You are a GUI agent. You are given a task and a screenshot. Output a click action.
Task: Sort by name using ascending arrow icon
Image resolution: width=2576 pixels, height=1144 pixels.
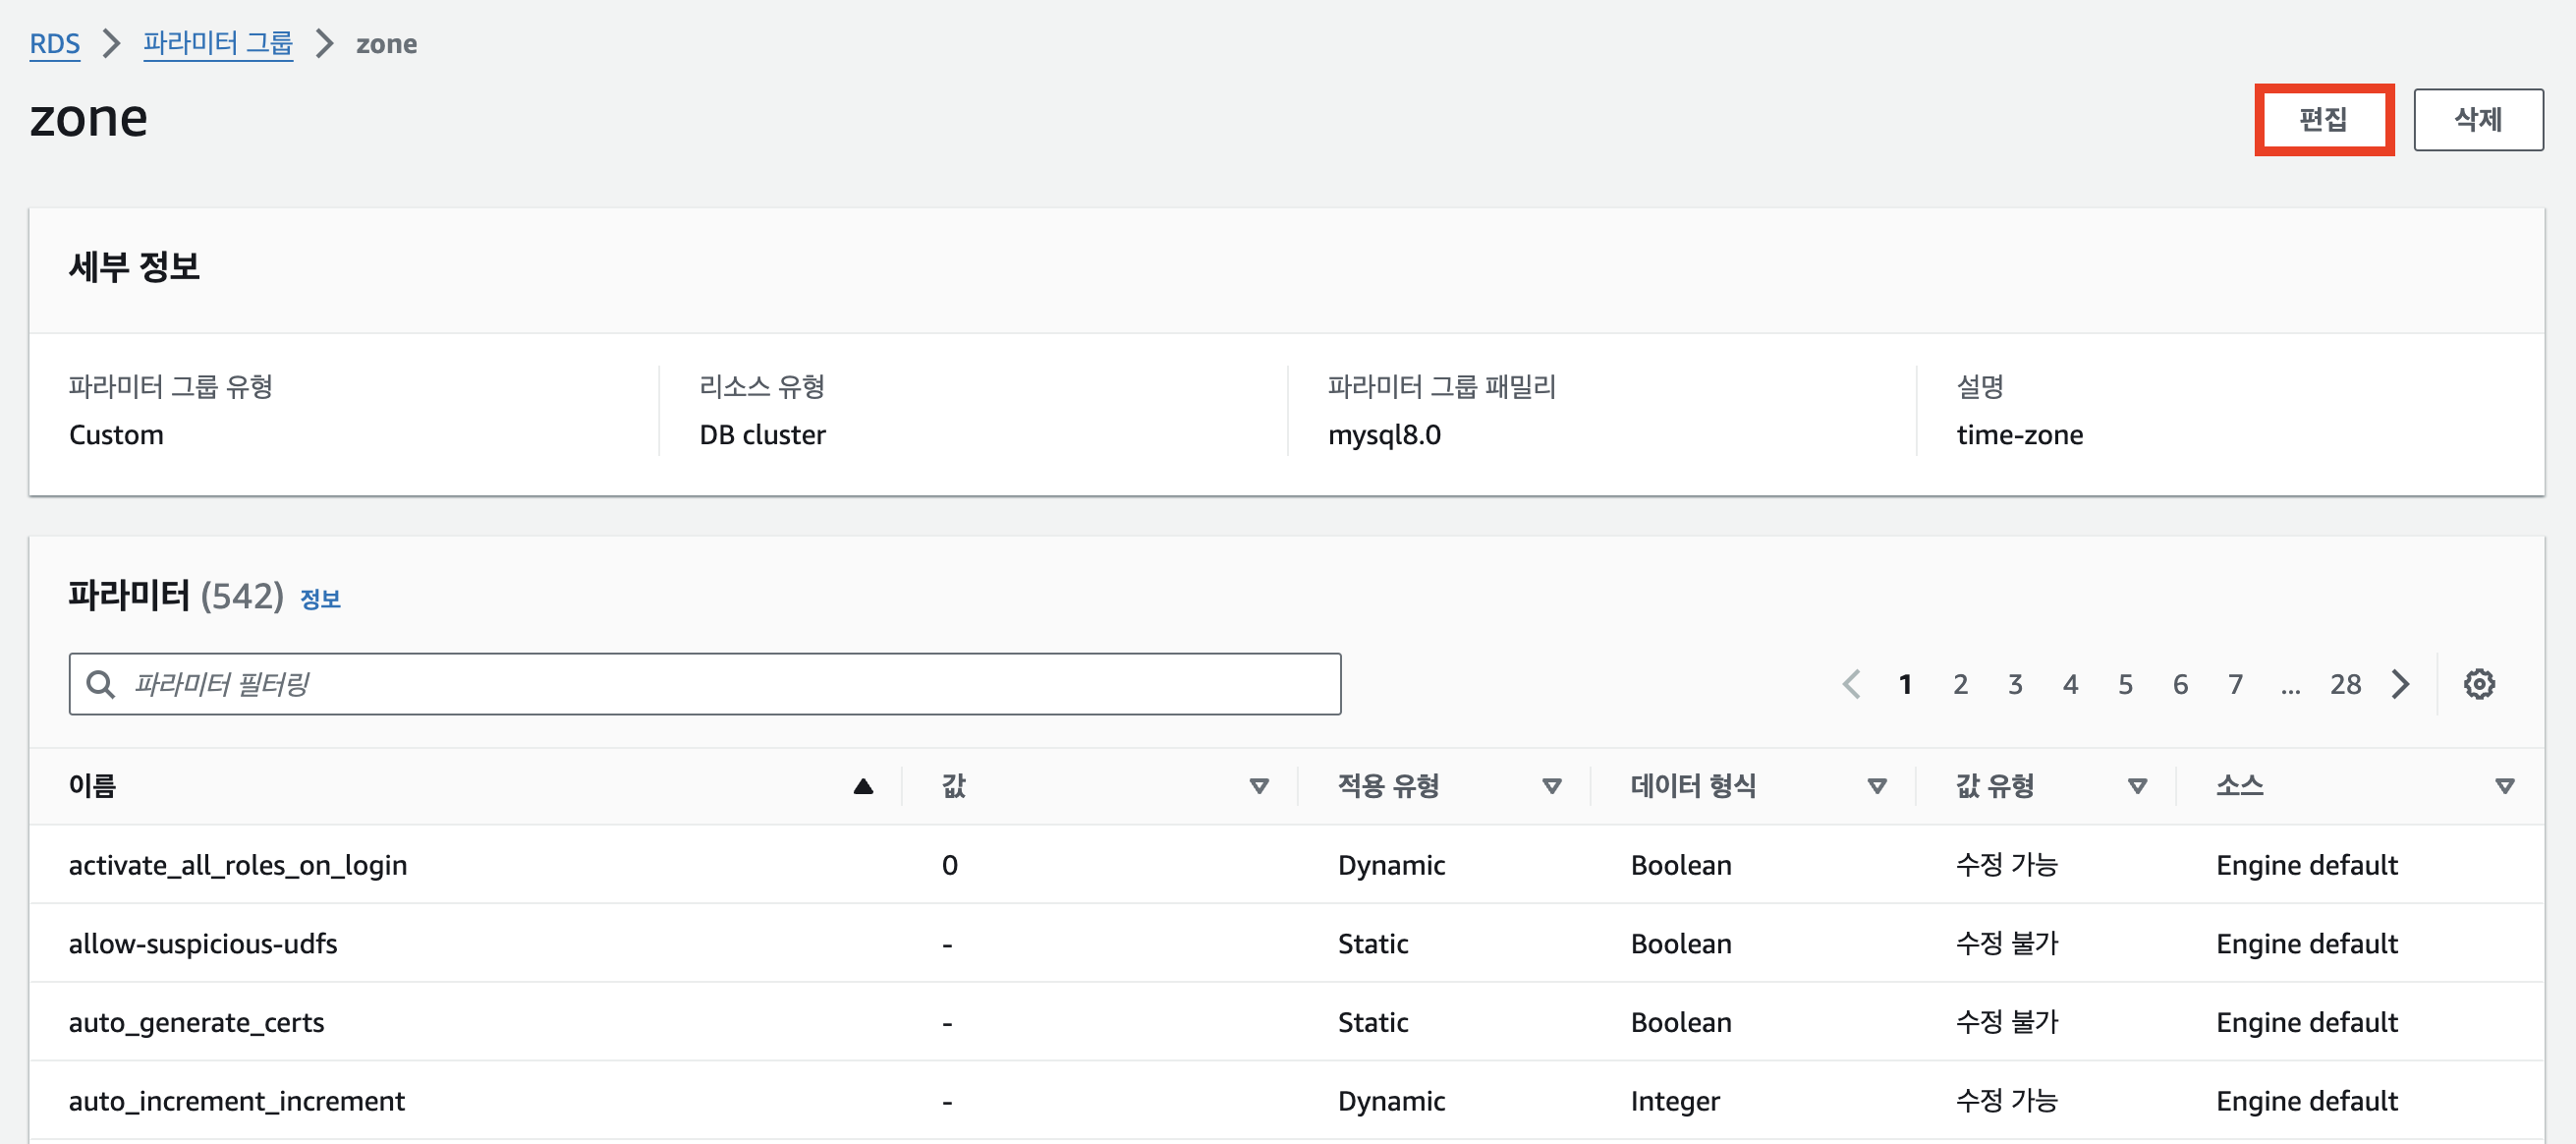click(863, 786)
